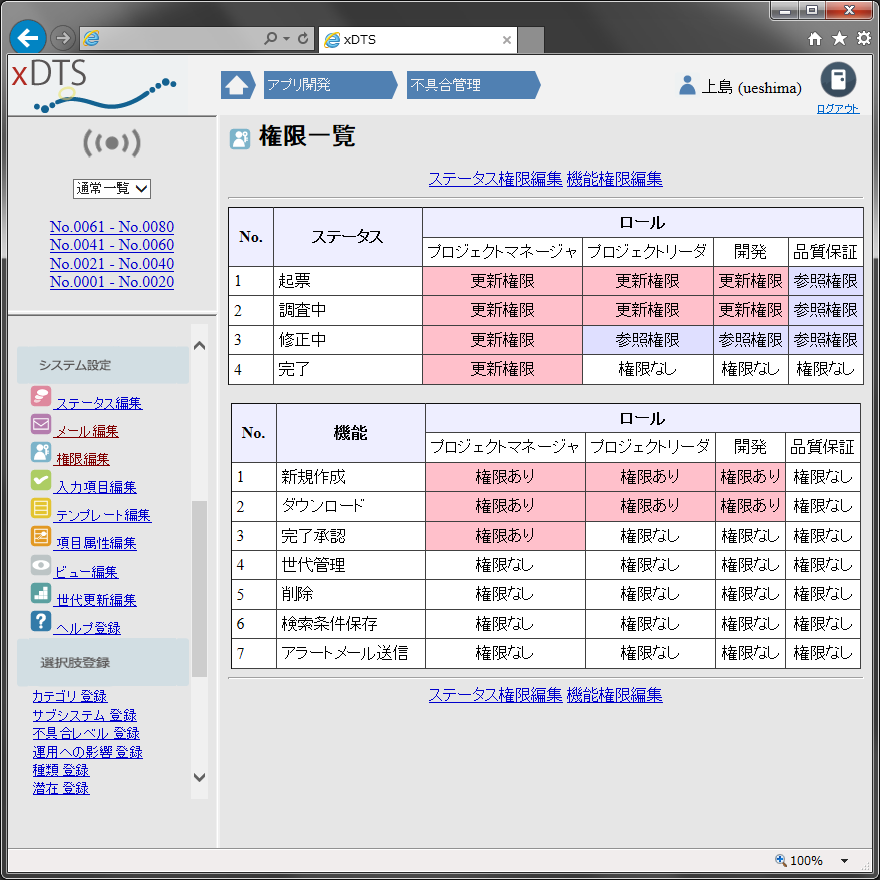Click the 項目属性編集 orange icon
Image resolution: width=880 pixels, height=880 pixels.
[41, 537]
